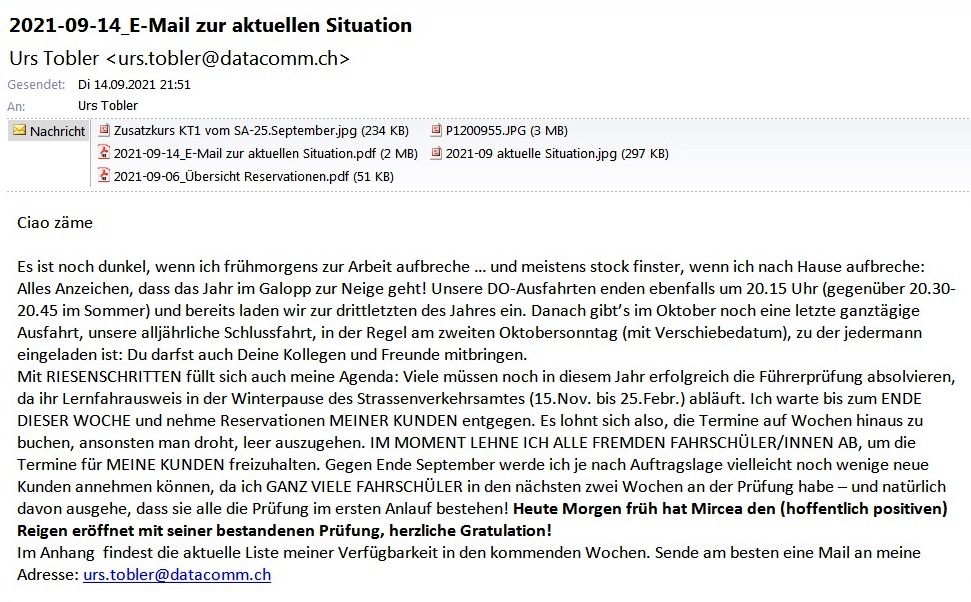
Task: Click recipient Urs Tobler in An field
Action: point(108,105)
